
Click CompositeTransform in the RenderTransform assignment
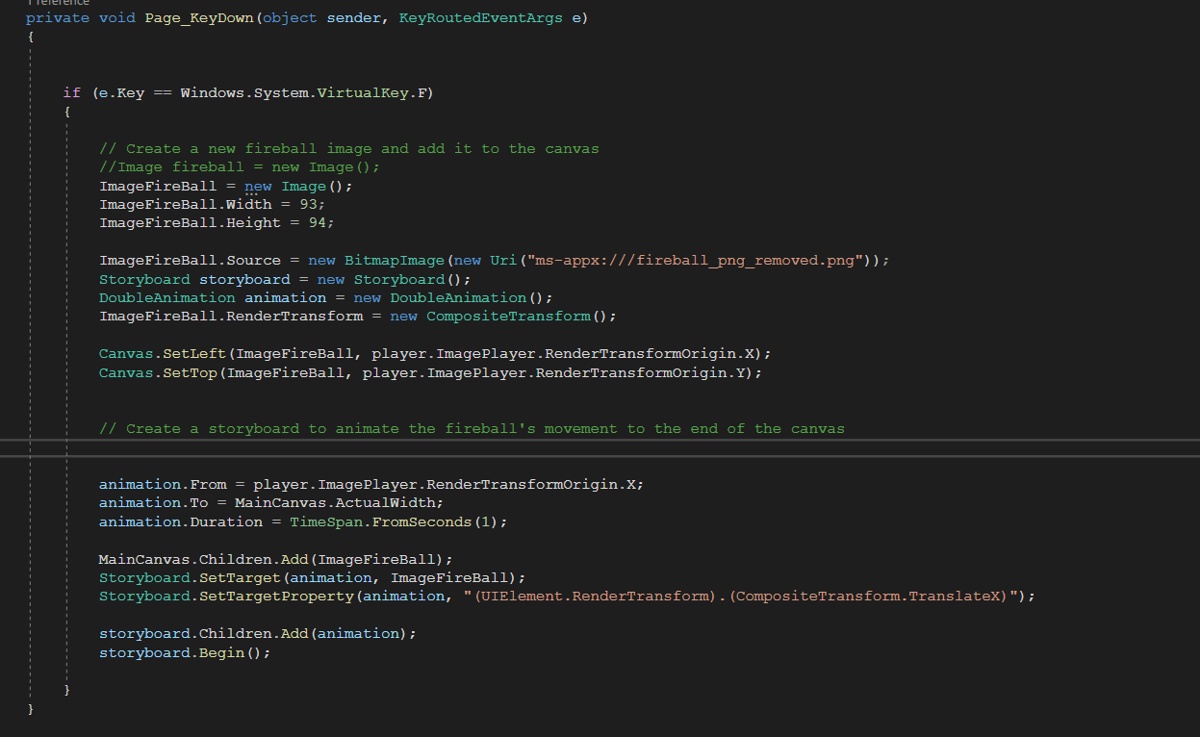coord(508,316)
